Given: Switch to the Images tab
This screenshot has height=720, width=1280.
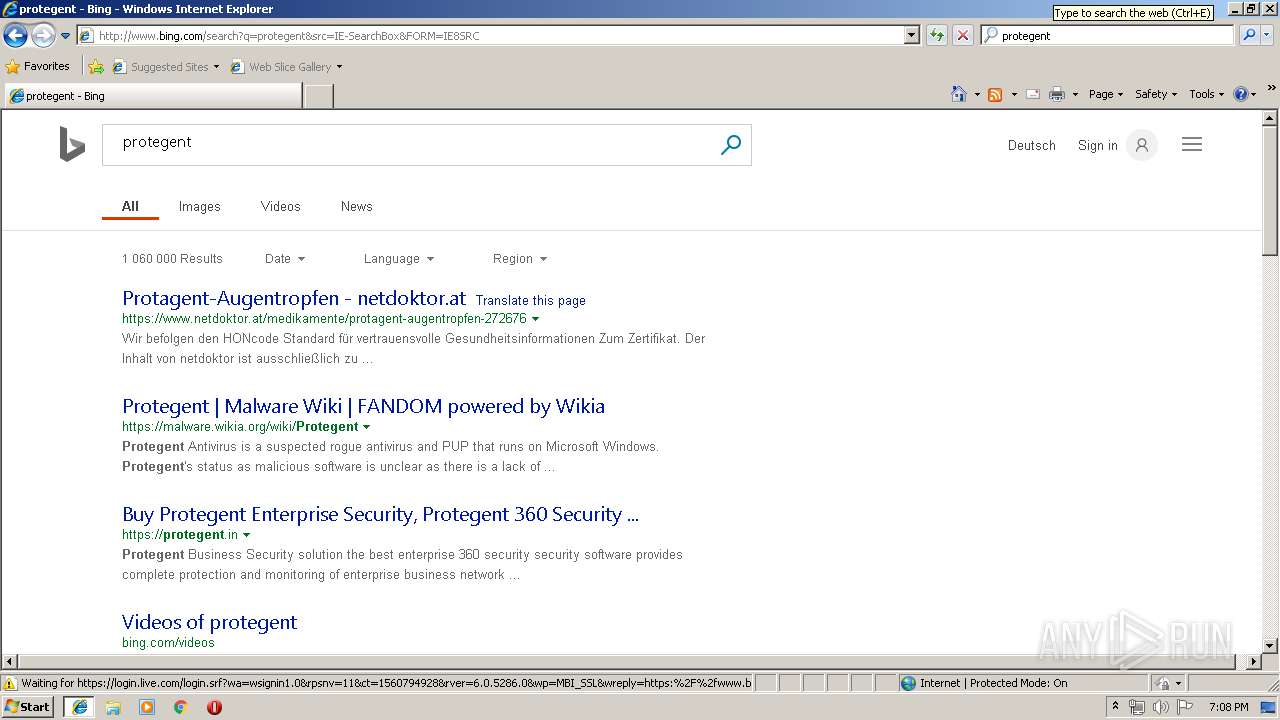Looking at the screenshot, I should 199,206.
